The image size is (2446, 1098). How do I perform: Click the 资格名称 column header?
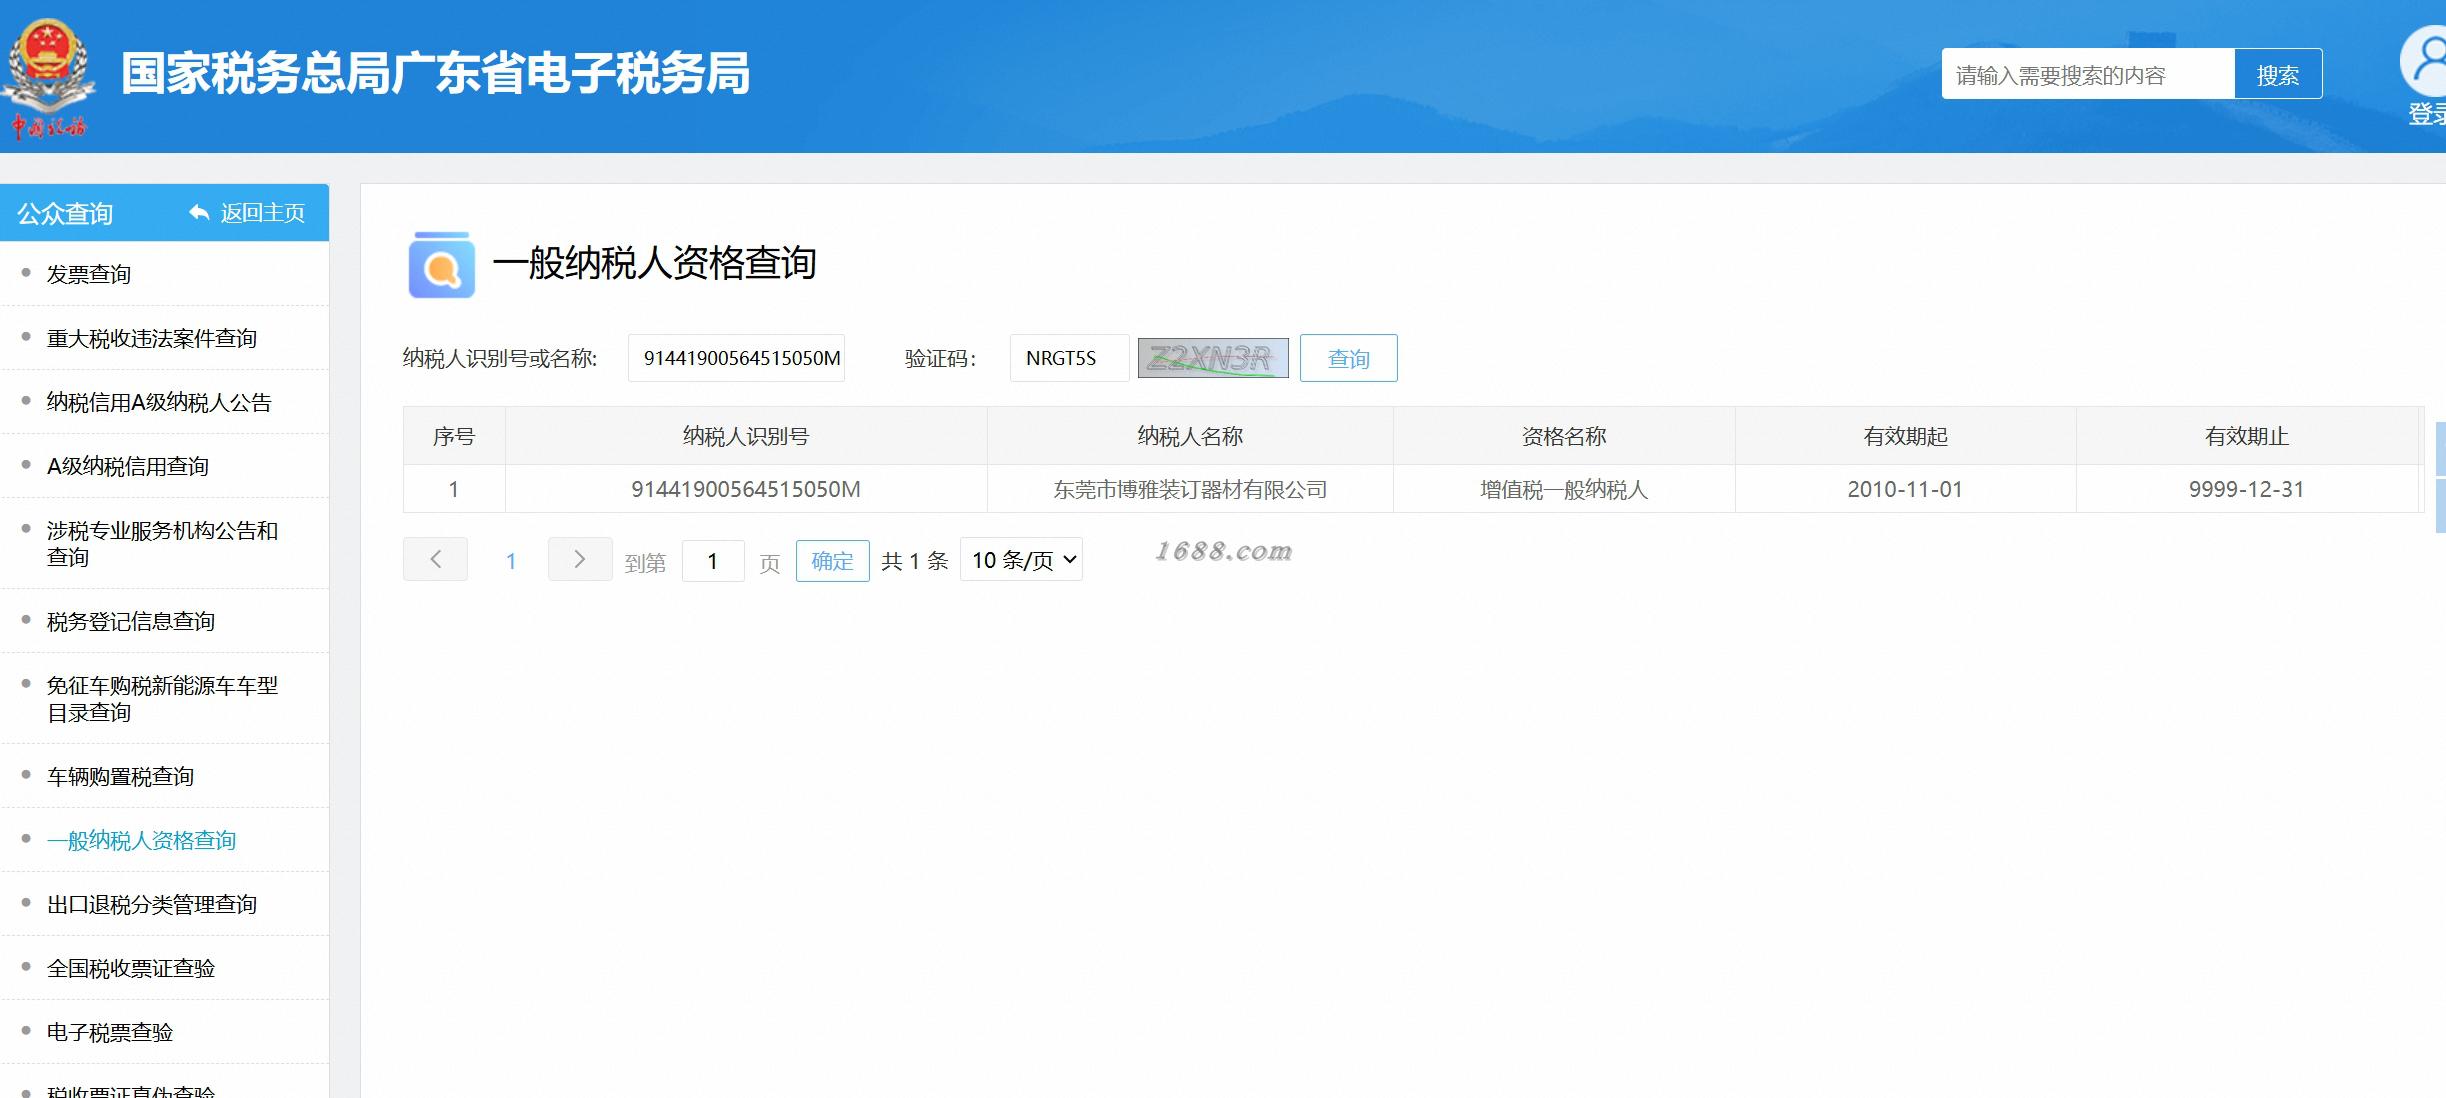pyautogui.click(x=1564, y=436)
